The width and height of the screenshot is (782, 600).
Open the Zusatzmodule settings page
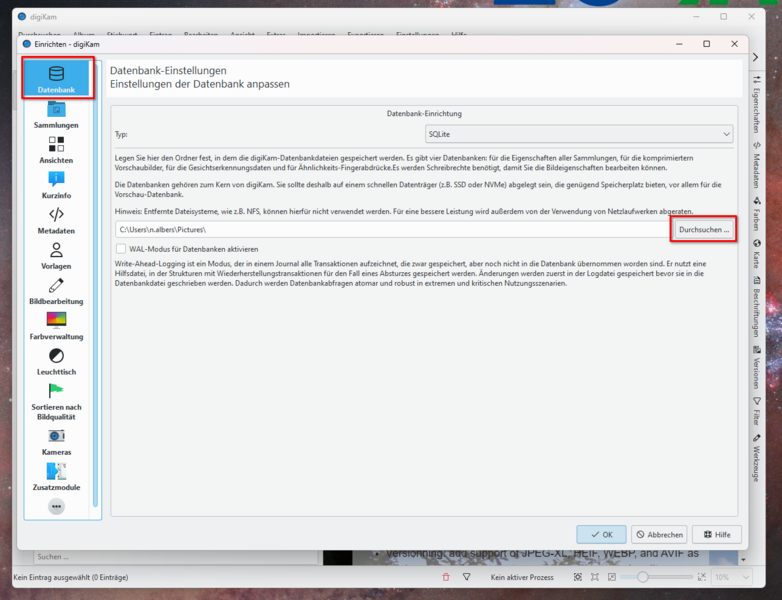56,477
